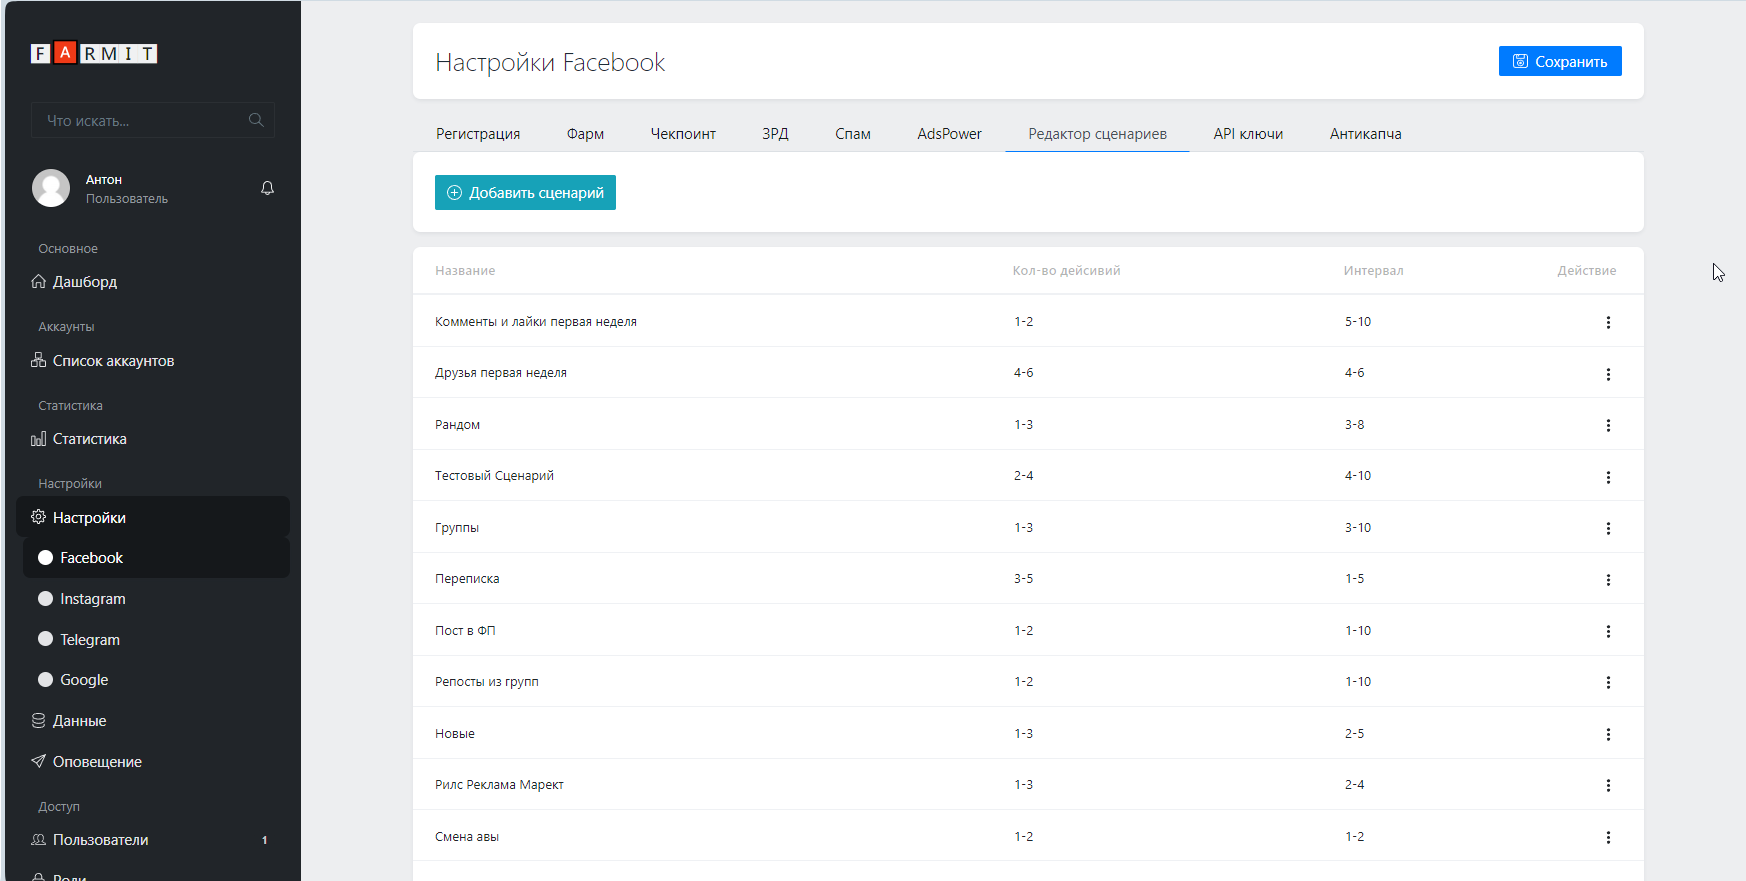Click the search magnifier icon

(x=256, y=120)
